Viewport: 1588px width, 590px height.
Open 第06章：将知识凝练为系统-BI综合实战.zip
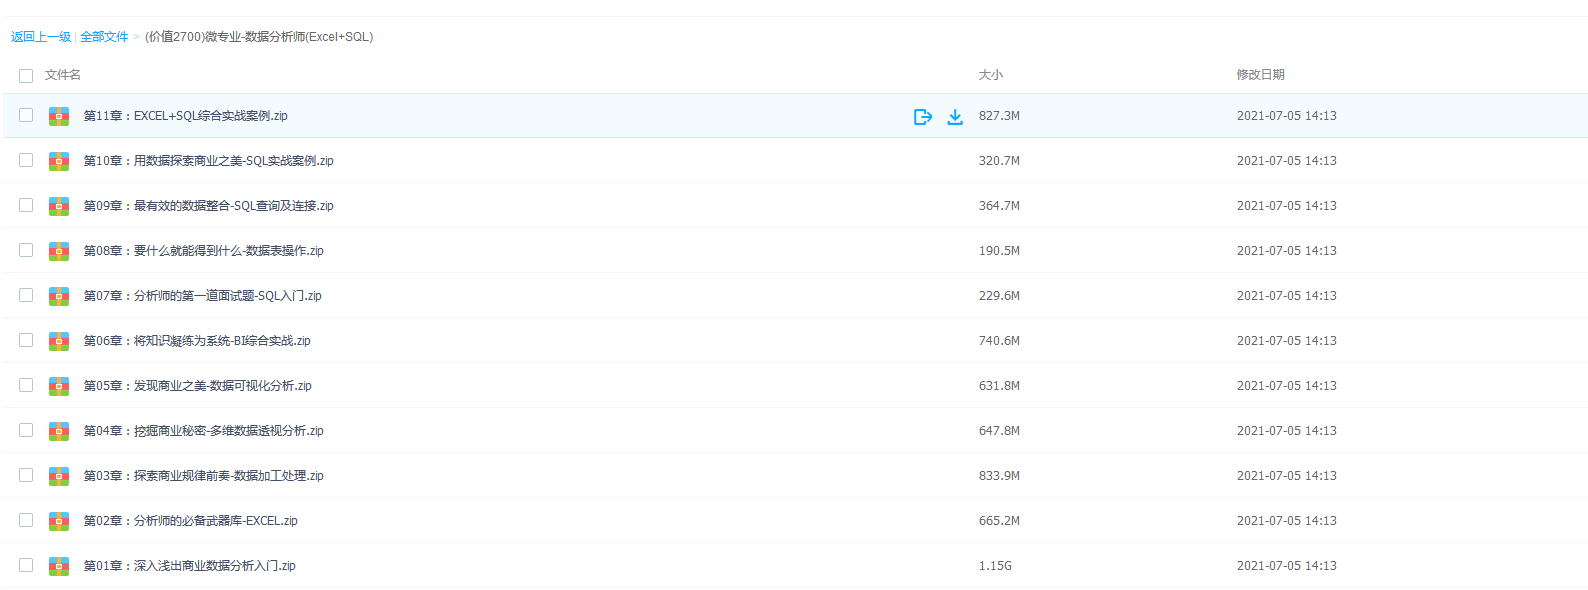(x=197, y=341)
